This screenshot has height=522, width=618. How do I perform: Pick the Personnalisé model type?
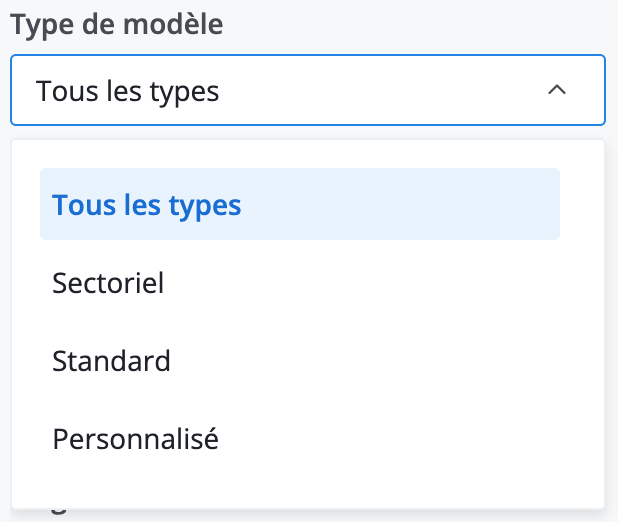point(300,439)
